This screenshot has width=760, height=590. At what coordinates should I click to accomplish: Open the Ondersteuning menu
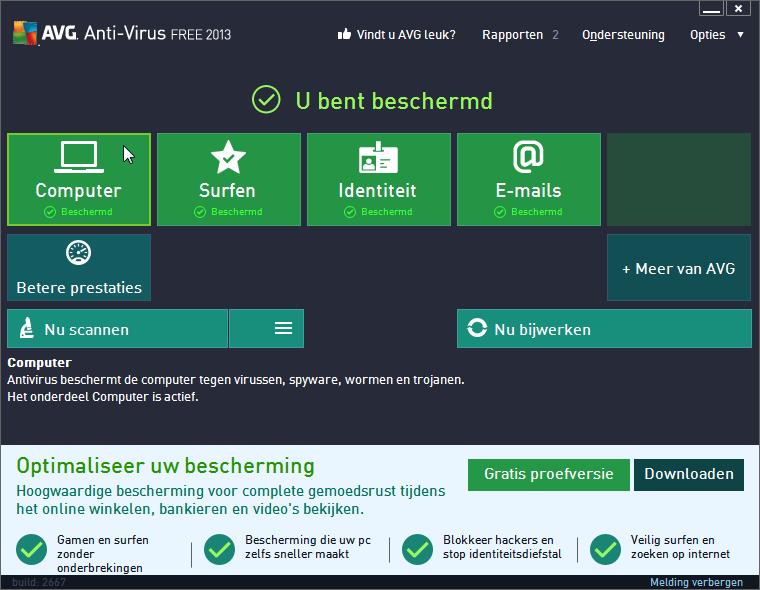point(623,35)
